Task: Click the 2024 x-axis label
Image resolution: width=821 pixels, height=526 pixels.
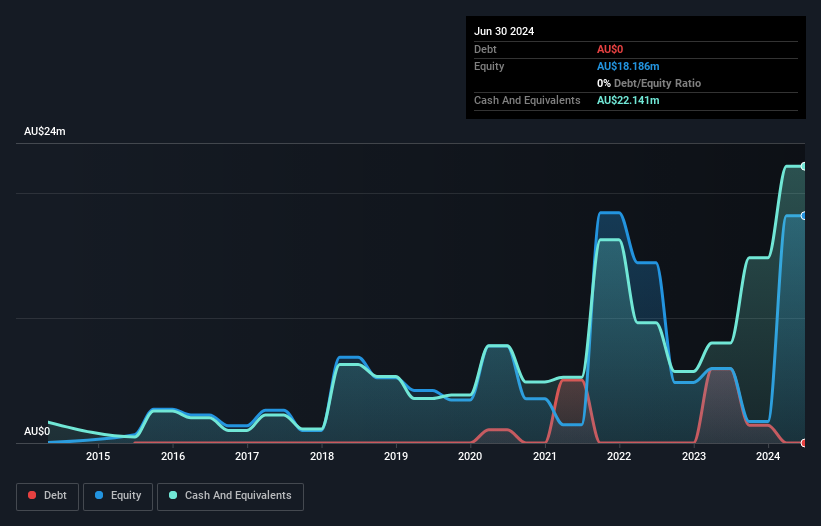Action: (768, 456)
